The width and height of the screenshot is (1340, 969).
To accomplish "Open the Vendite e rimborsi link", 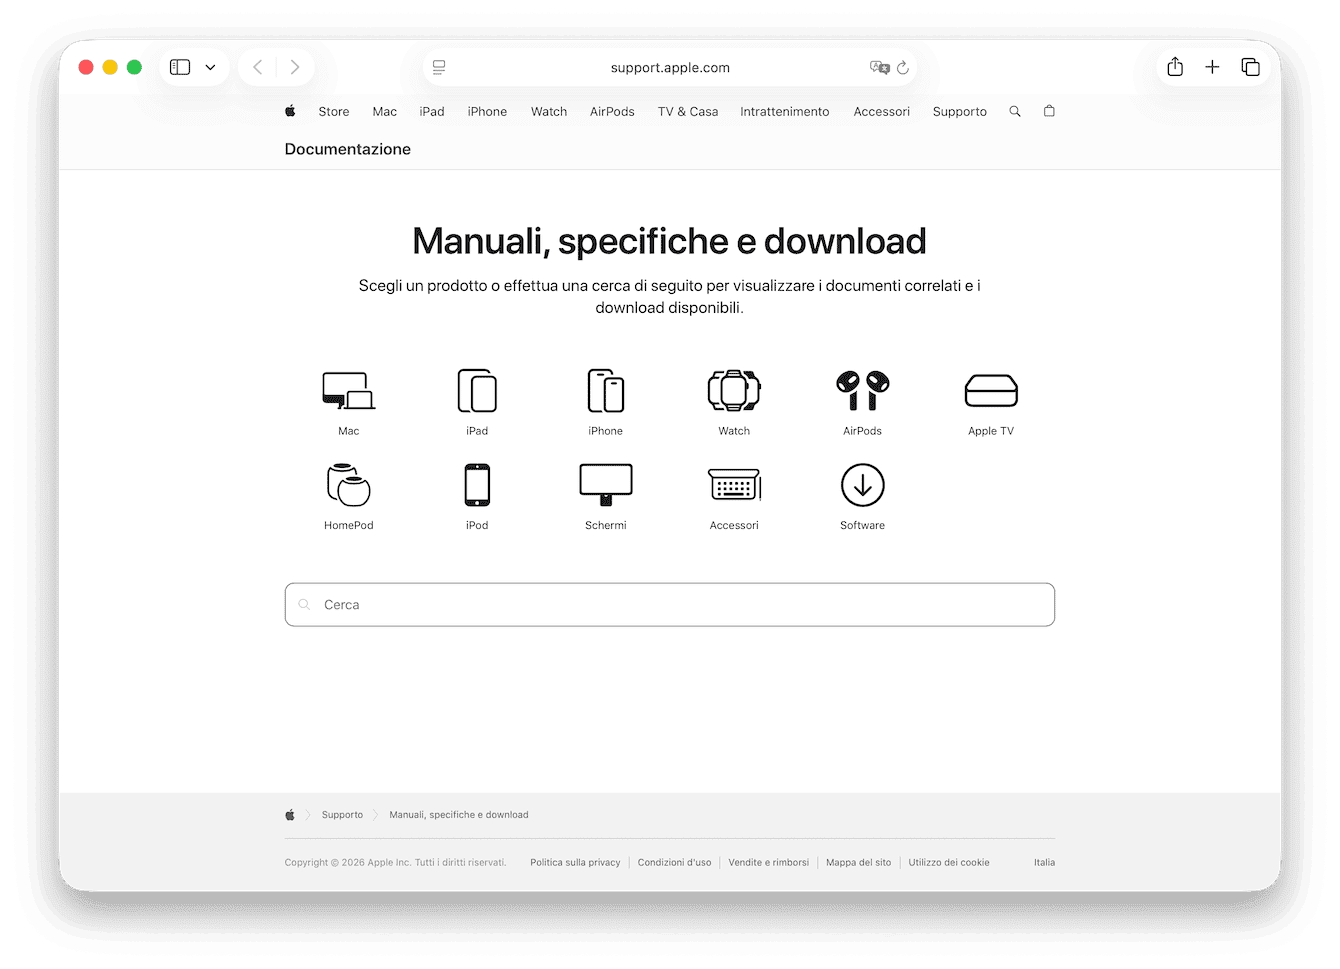I will [x=769, y=862].
